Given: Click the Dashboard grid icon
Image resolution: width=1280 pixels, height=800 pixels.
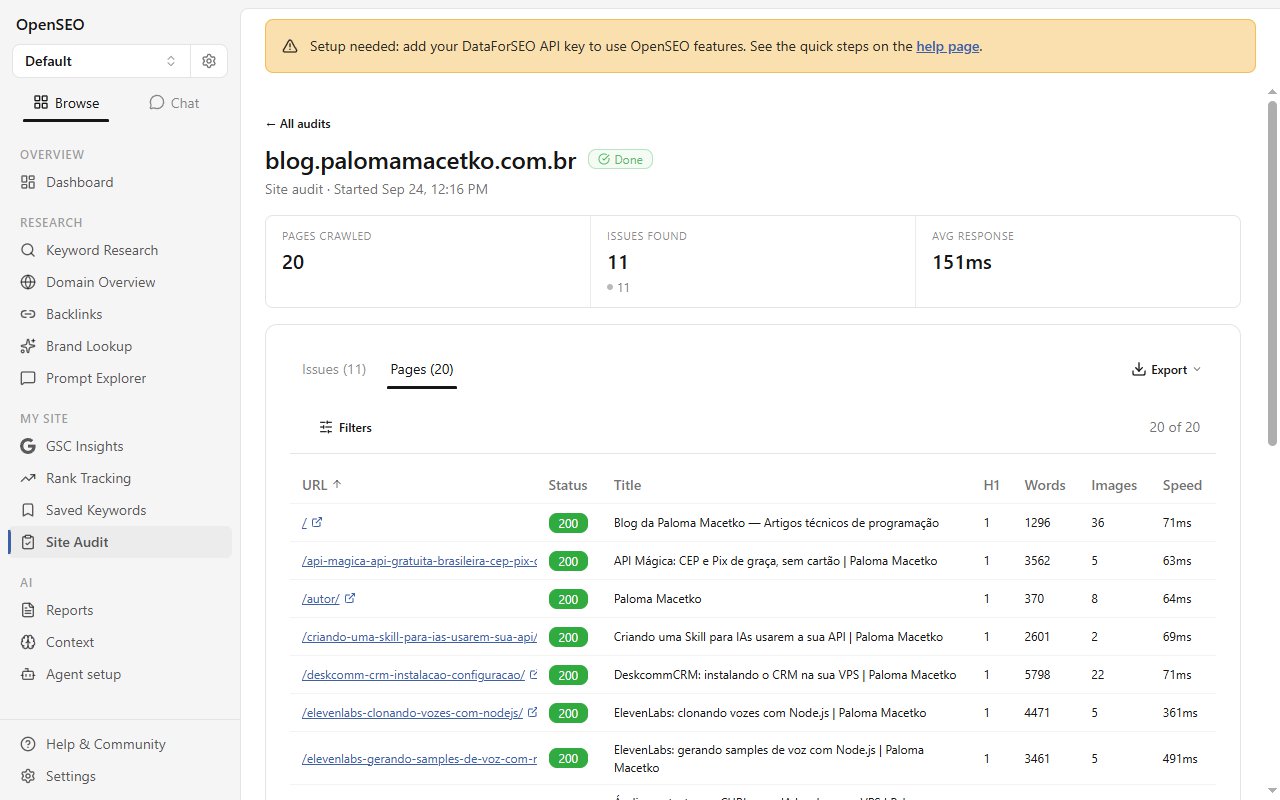Looking at the screenshot, I should coord(28,182).
